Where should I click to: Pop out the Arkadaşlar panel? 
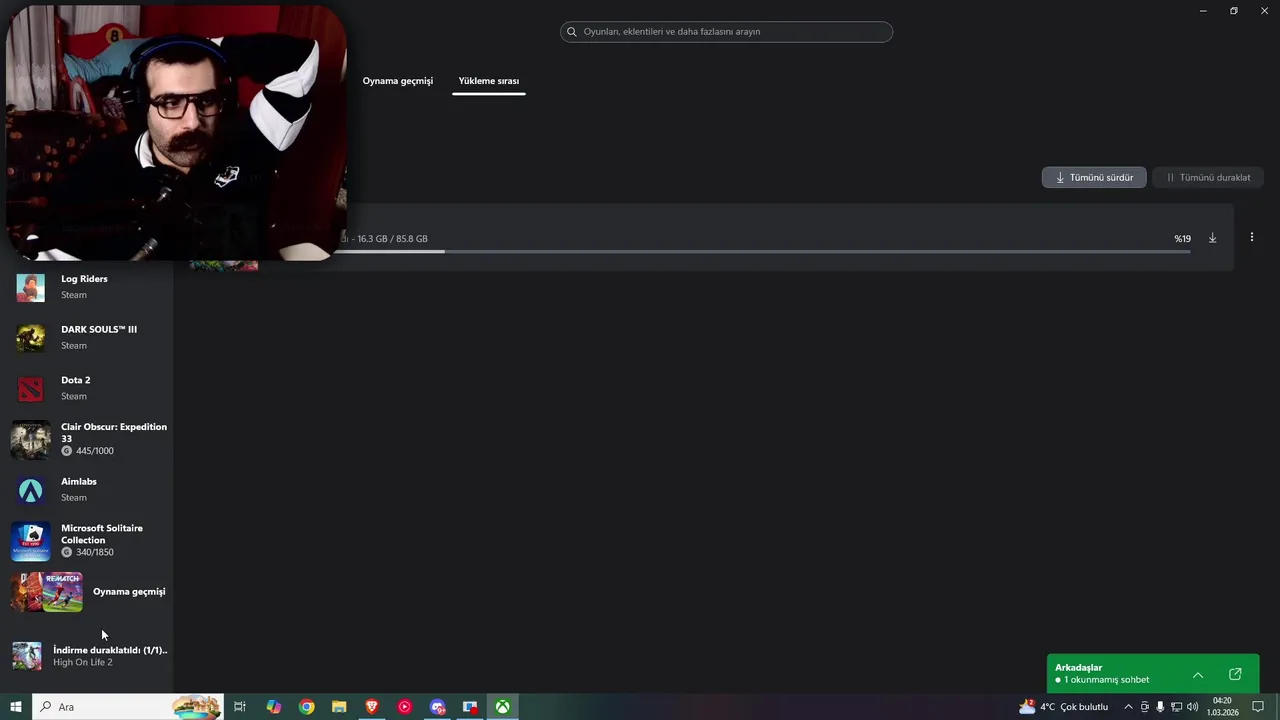pyautogui.click(x=1235, y=674)
